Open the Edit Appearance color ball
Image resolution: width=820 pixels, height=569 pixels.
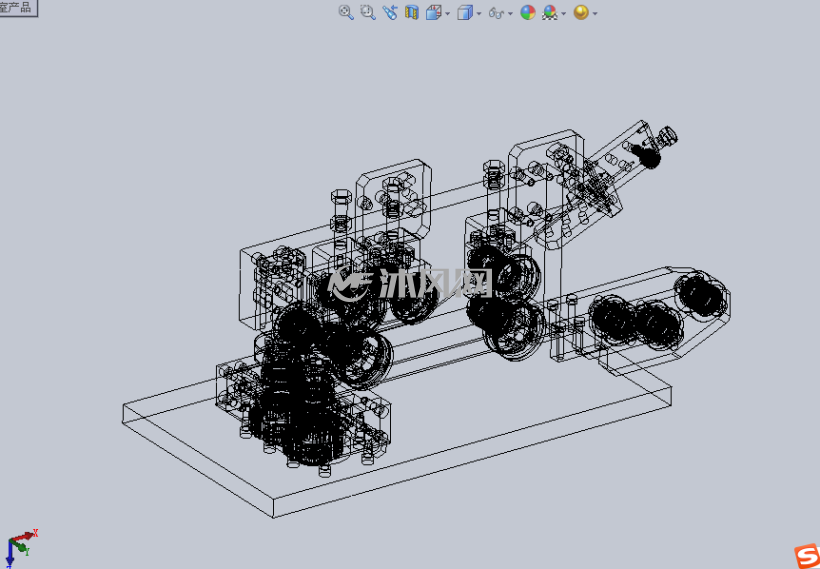point(528,13)
